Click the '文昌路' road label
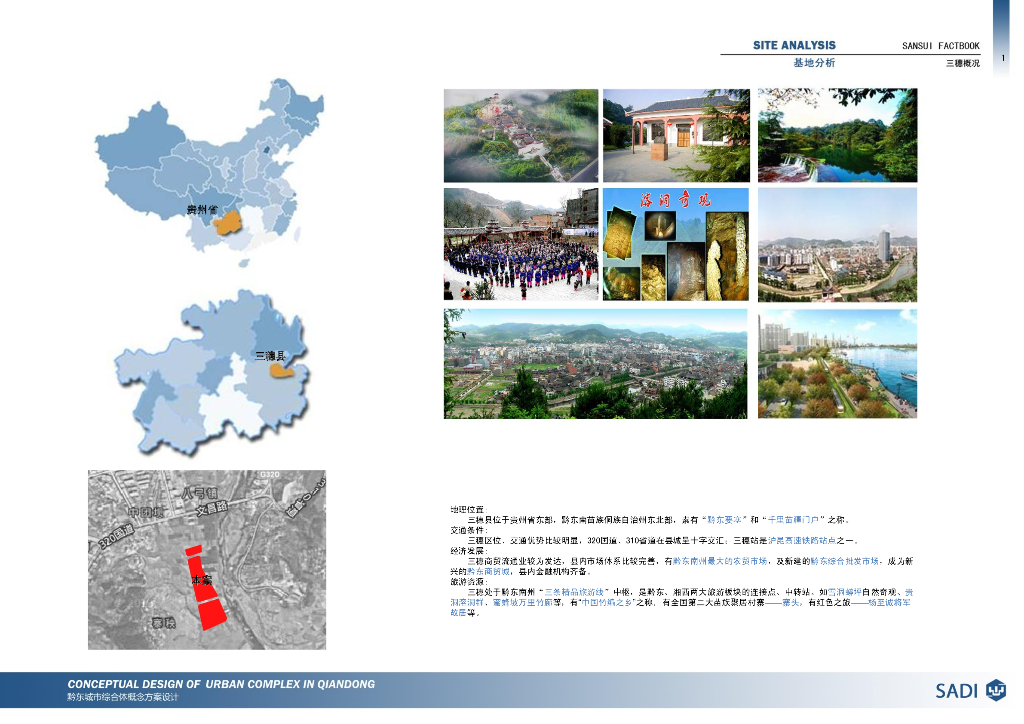 click(212, 507)
